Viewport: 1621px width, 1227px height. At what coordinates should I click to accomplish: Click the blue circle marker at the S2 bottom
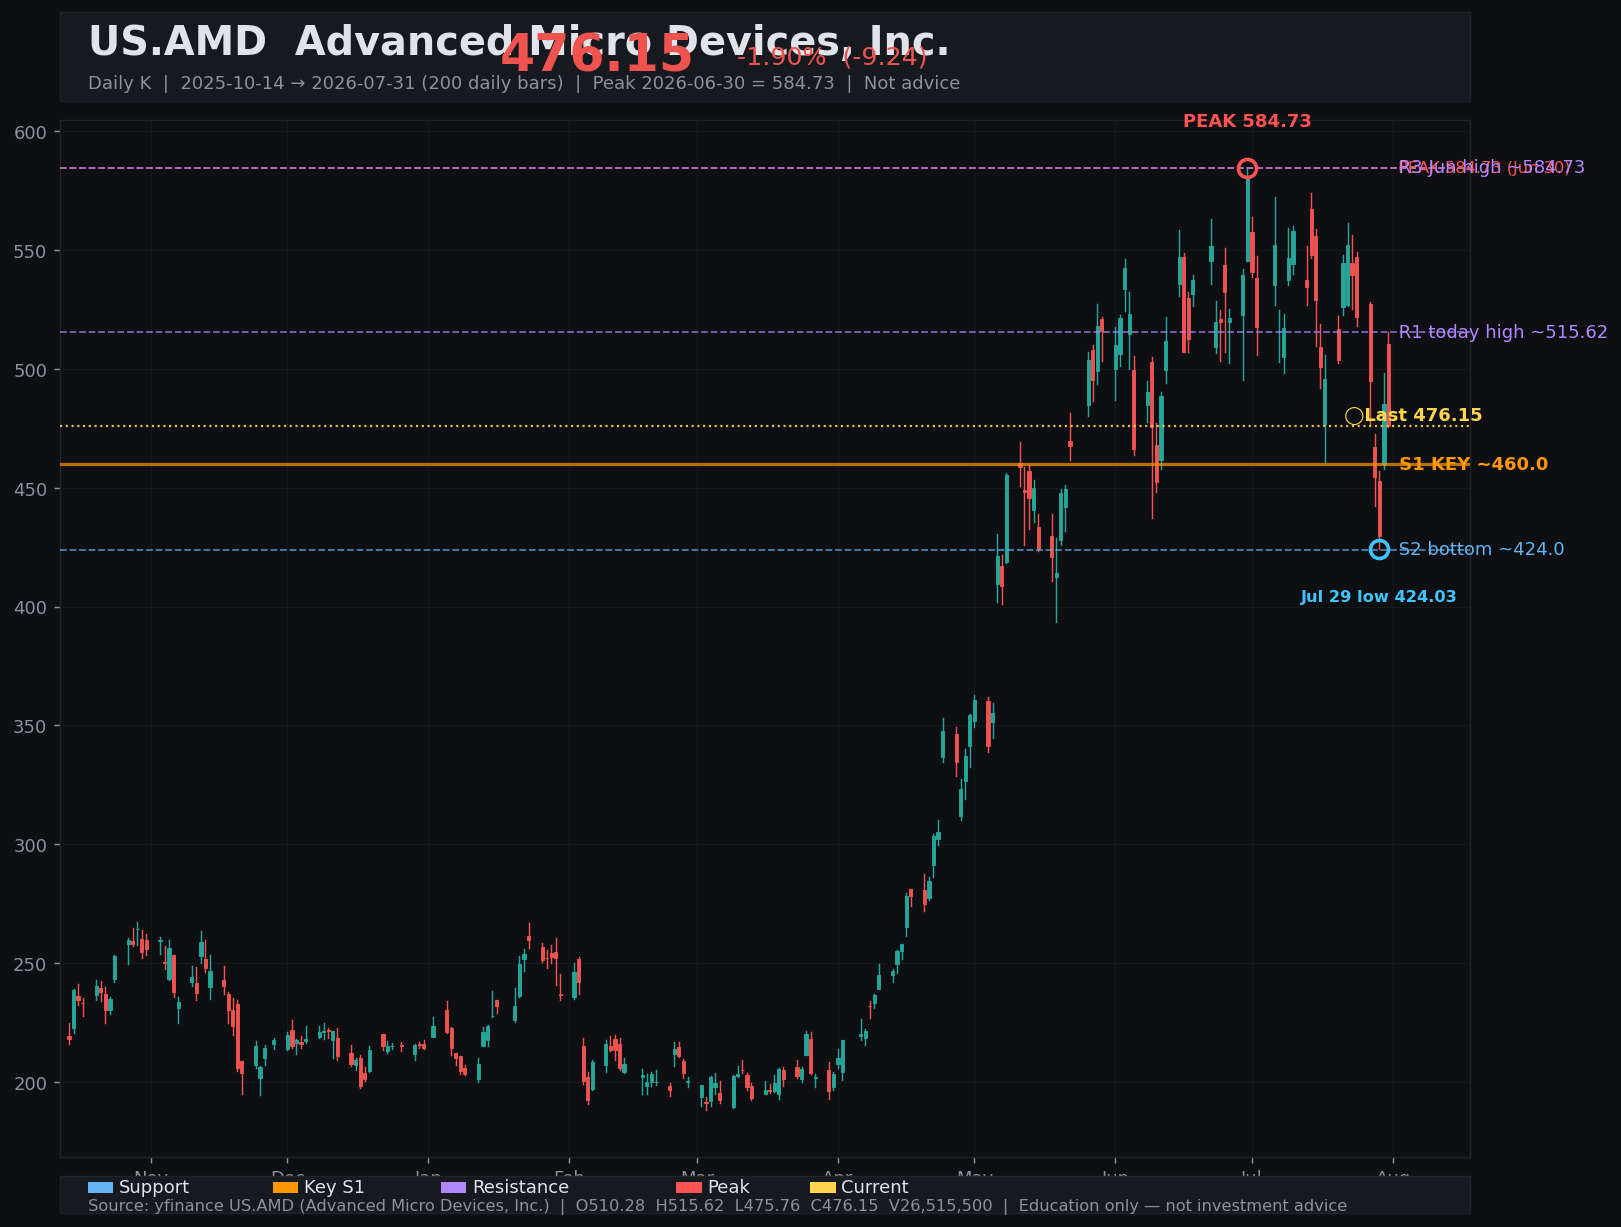(x=1379, y=549)
